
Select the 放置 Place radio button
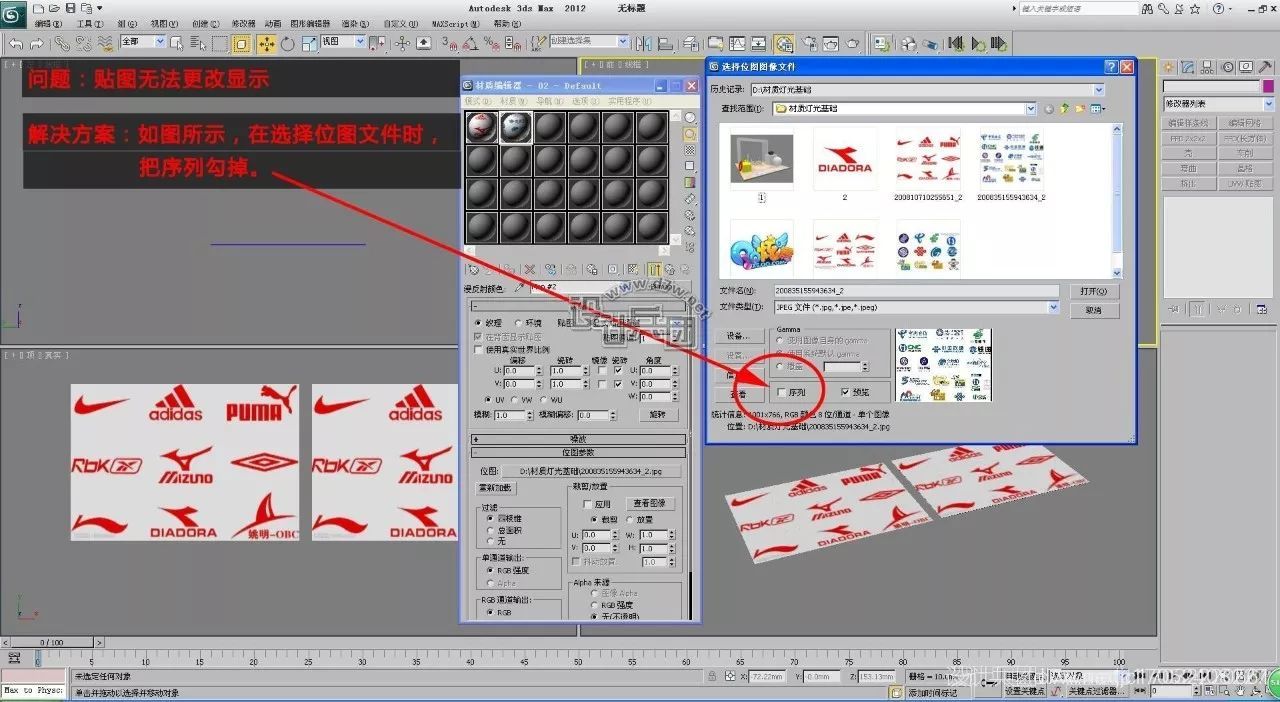630,520
